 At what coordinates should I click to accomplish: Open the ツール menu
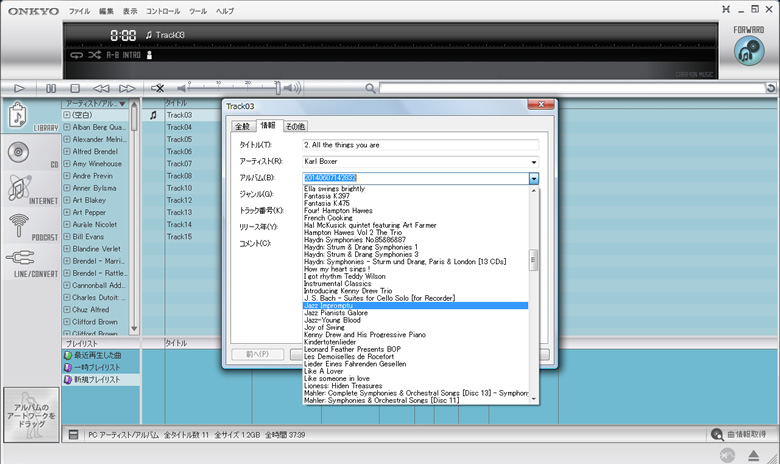[197, 11]
